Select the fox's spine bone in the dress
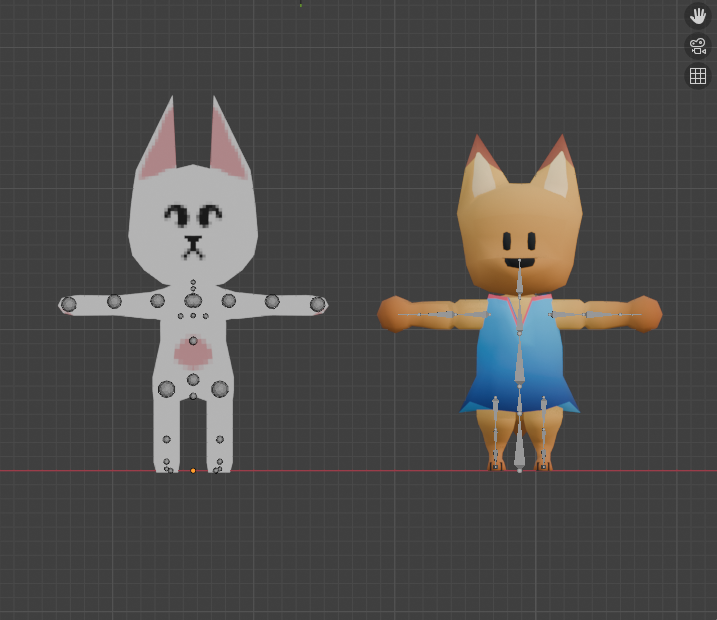The width and height of the screenshot is (717, 620). coord(519,363)
